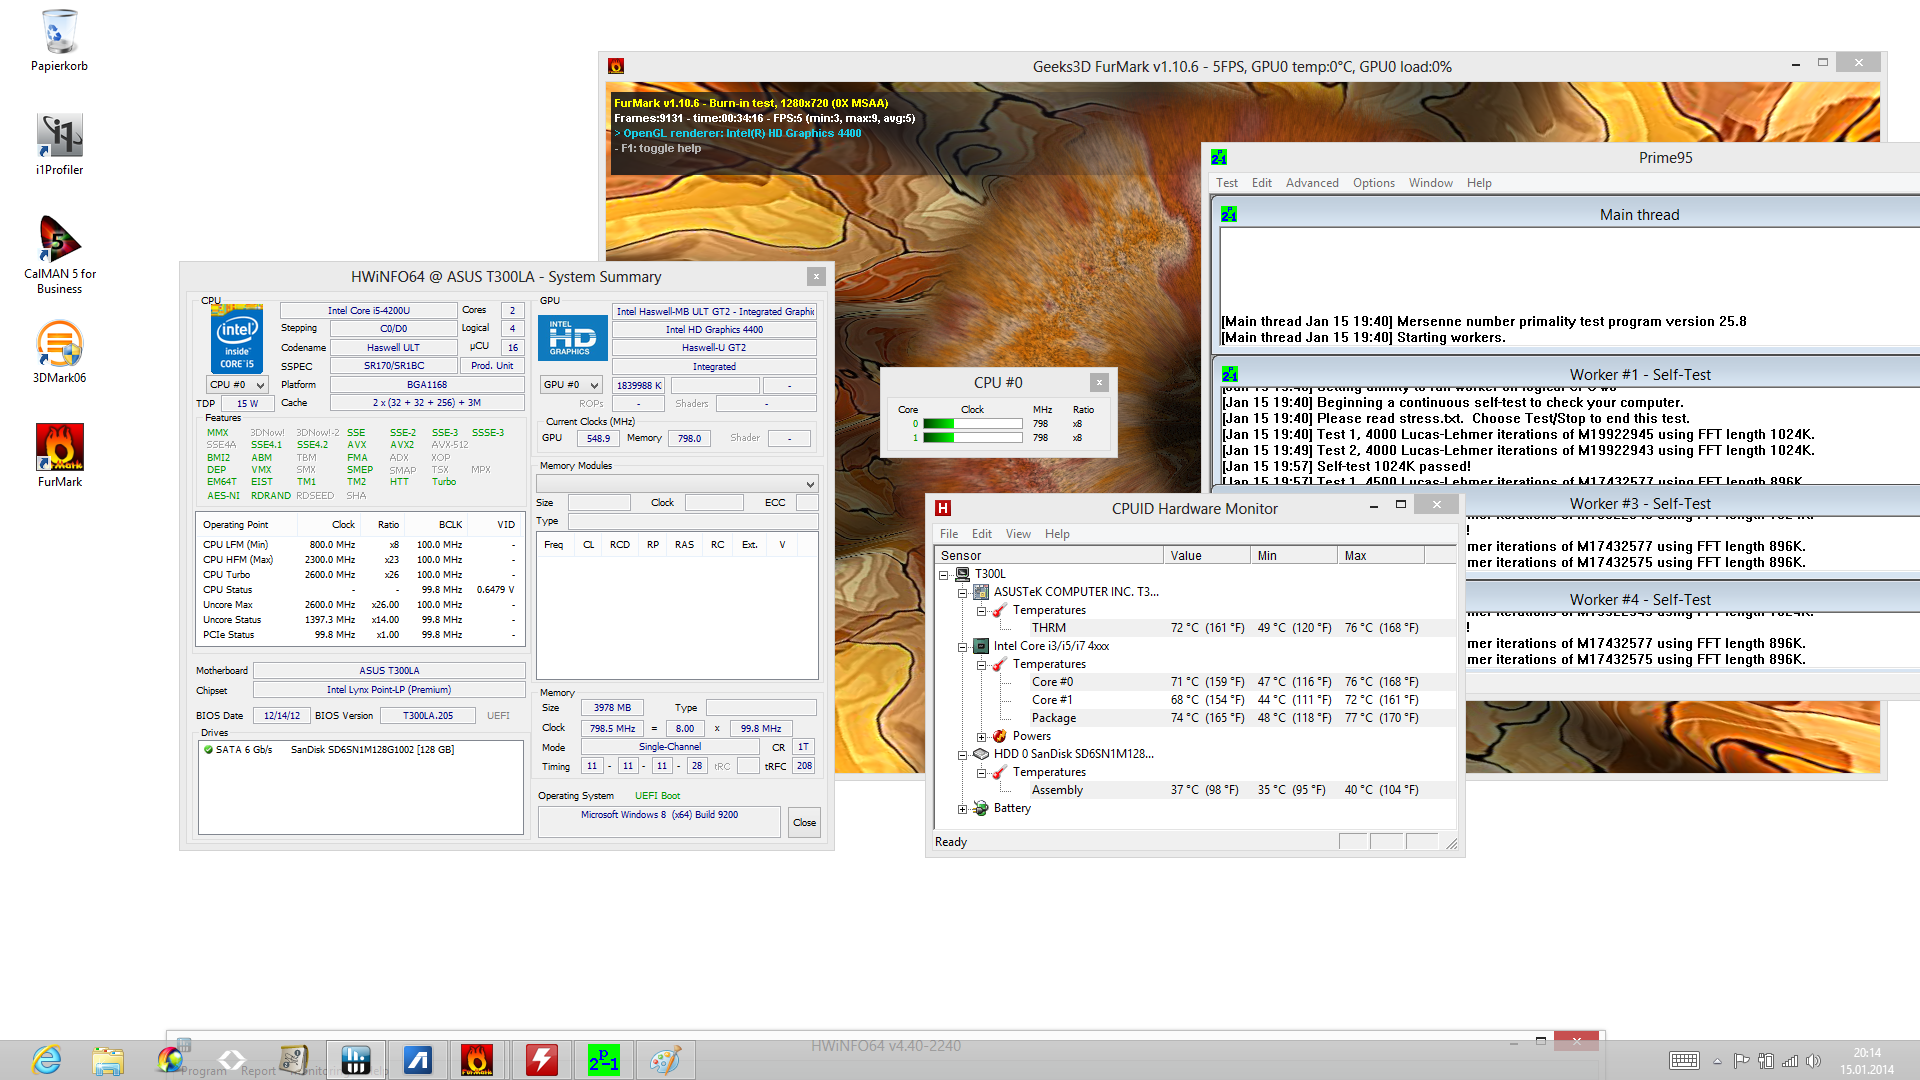Open Prime95 Advanced menu
The width and height of the screenshot is (1920, 1080).
click(1311, 183)
